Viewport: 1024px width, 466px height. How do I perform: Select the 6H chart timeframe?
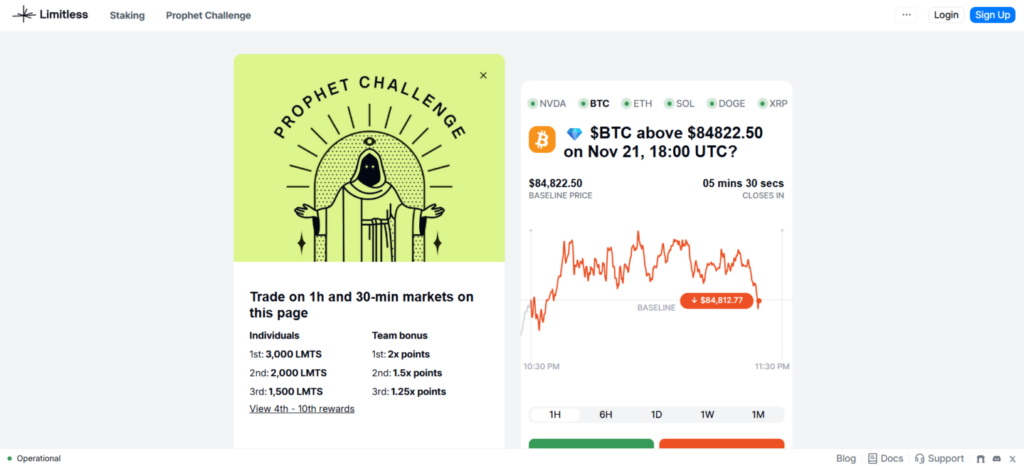click(x=606, y=415)
